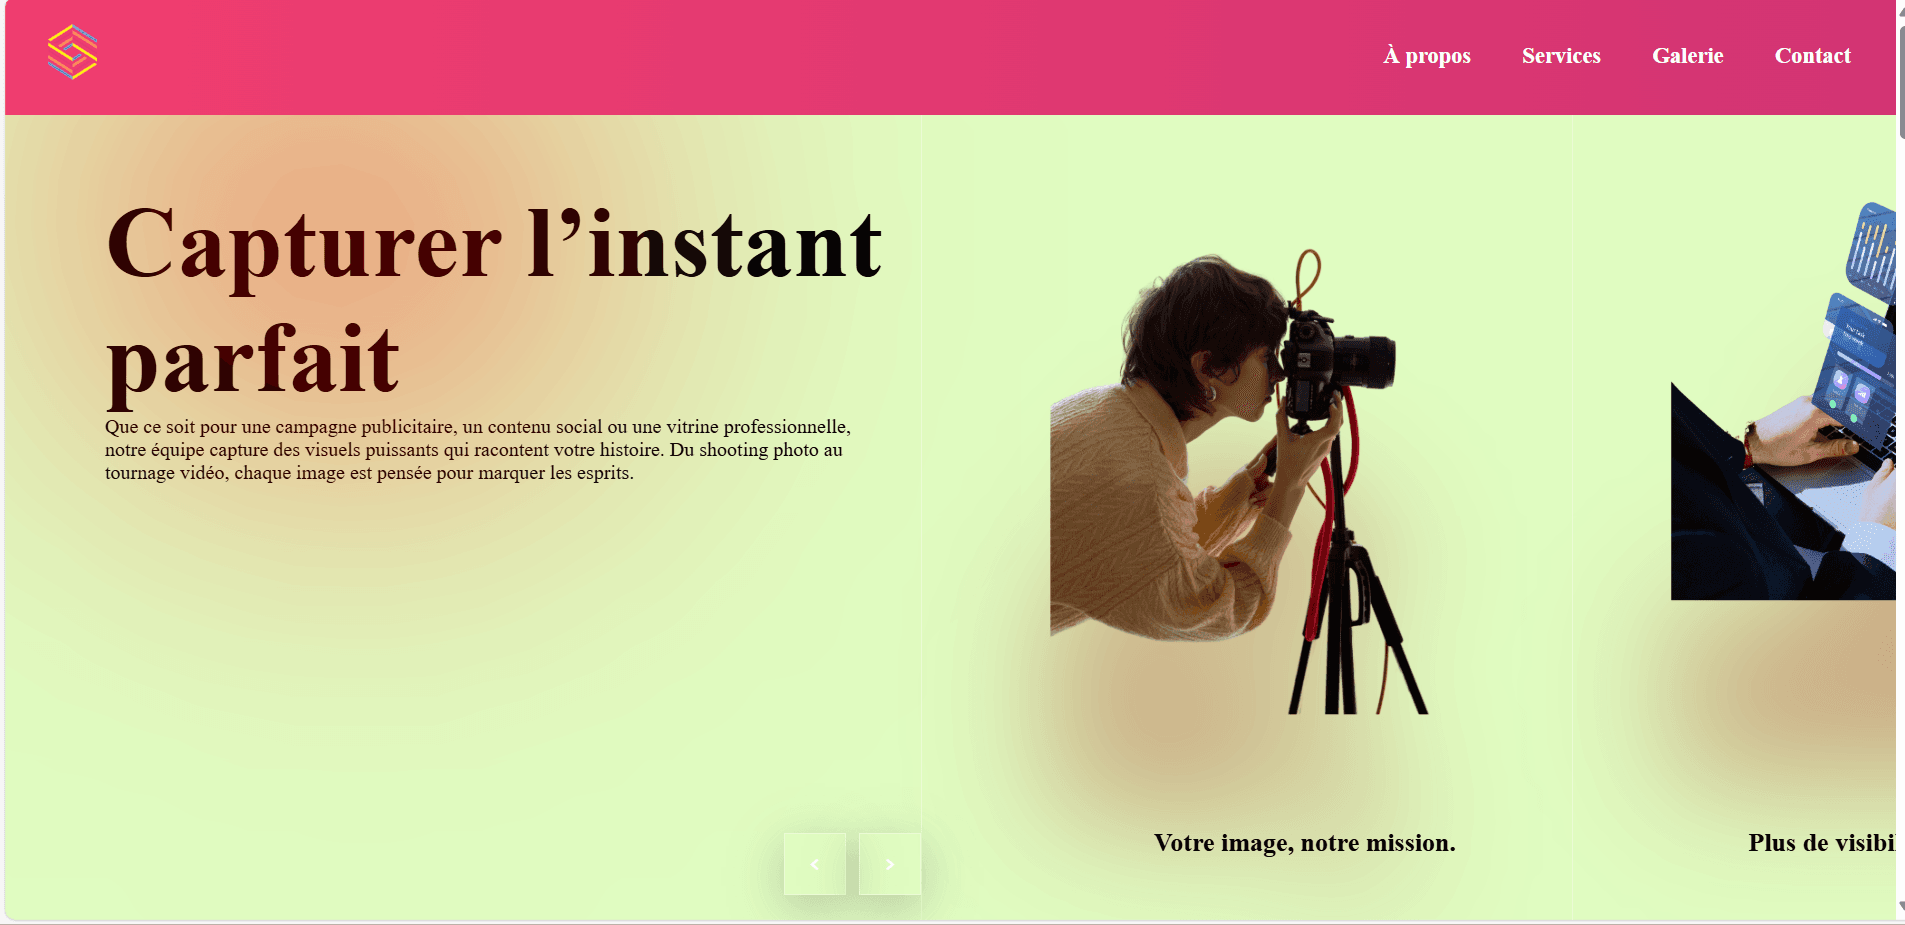Open the À propos menu item

(1427, 56)
